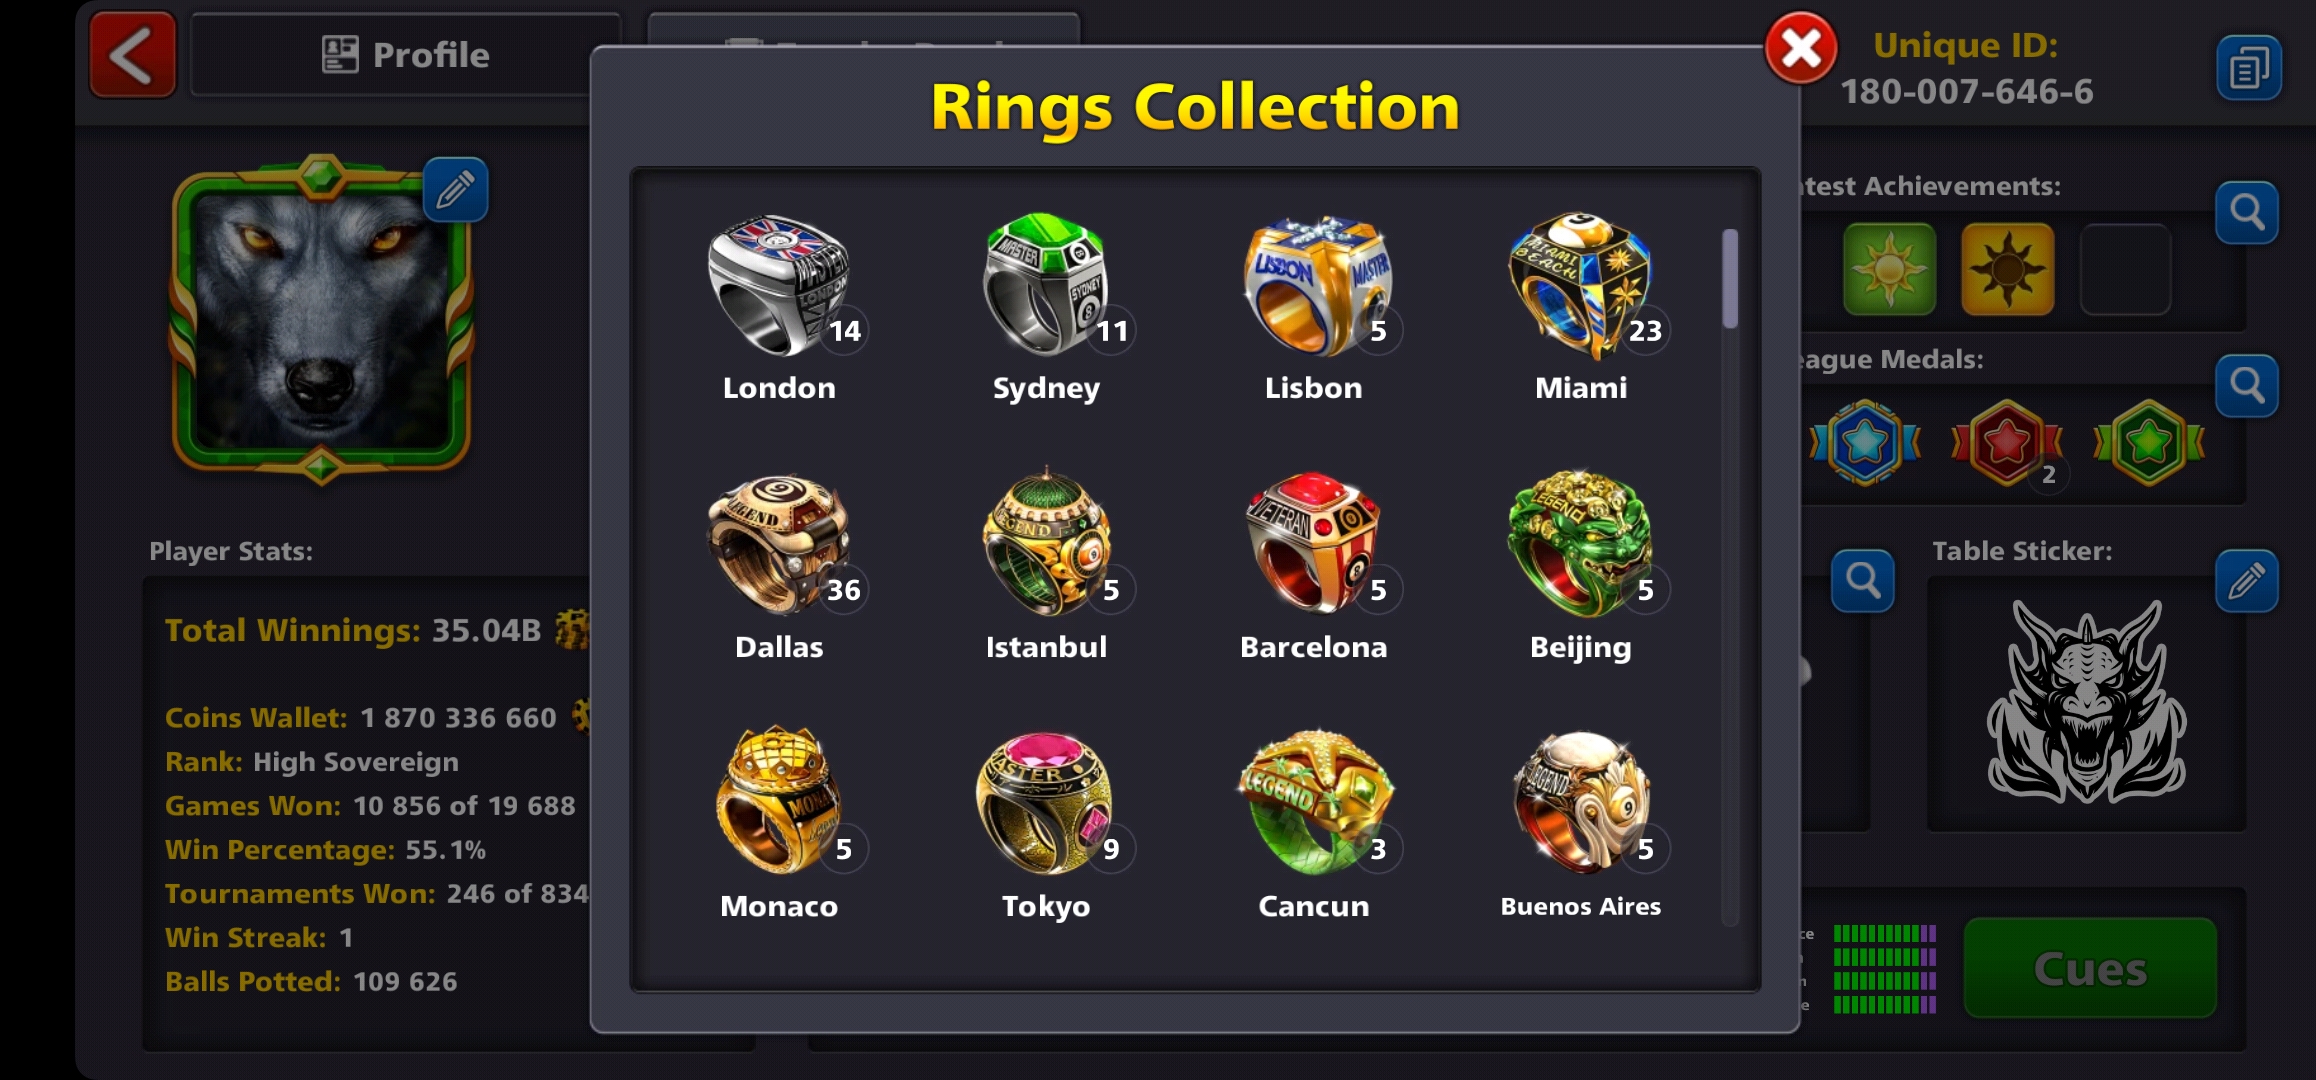Close the Rings Collection popup
This screenshot has width=2316, height=1080.
(x=1800, y=48)
